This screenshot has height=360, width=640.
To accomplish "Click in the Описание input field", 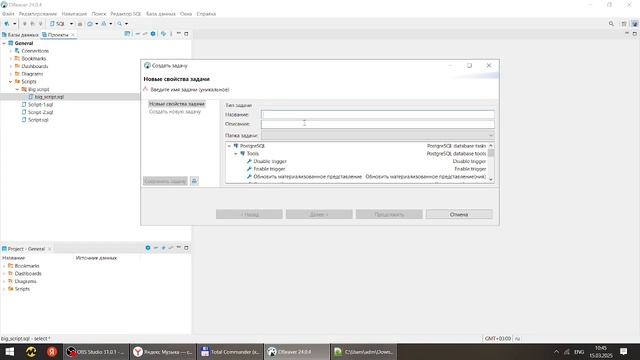I will [x=378, y=124].
